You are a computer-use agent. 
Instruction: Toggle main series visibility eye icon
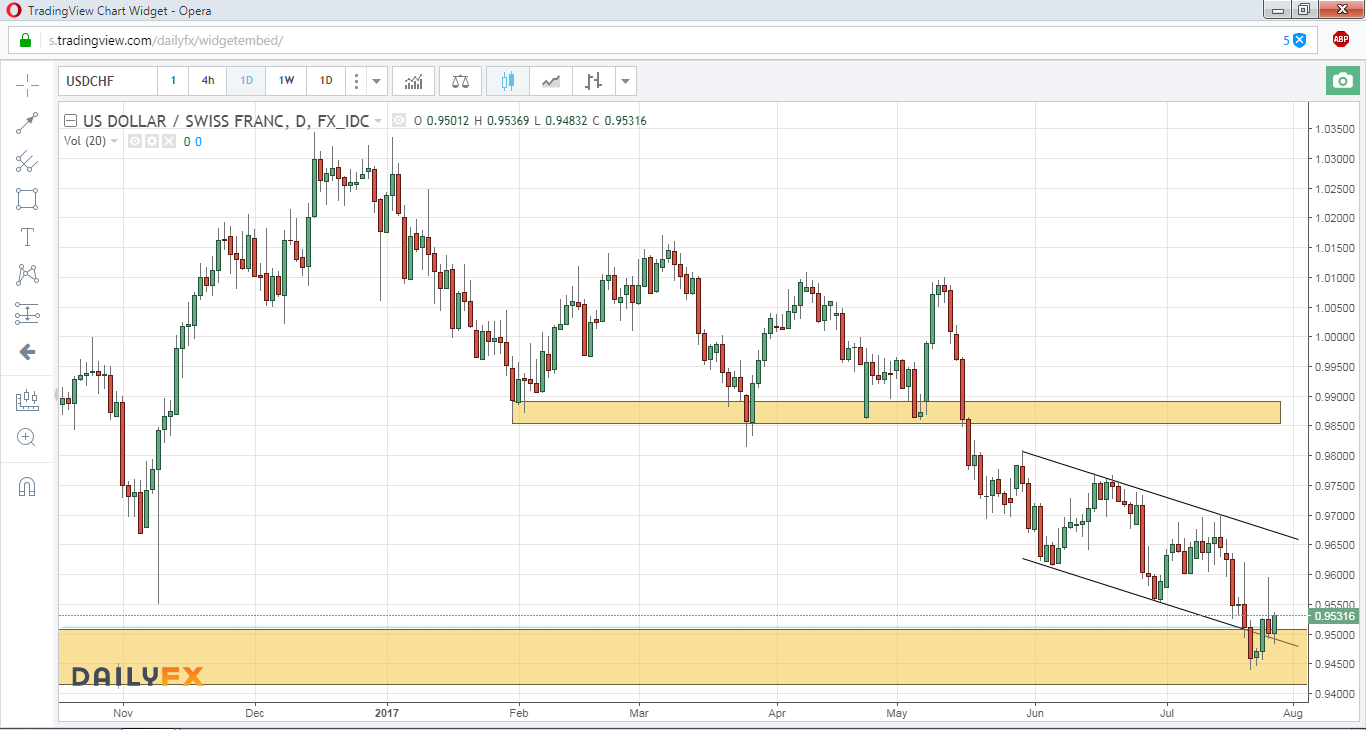click(x=400, y=121)
